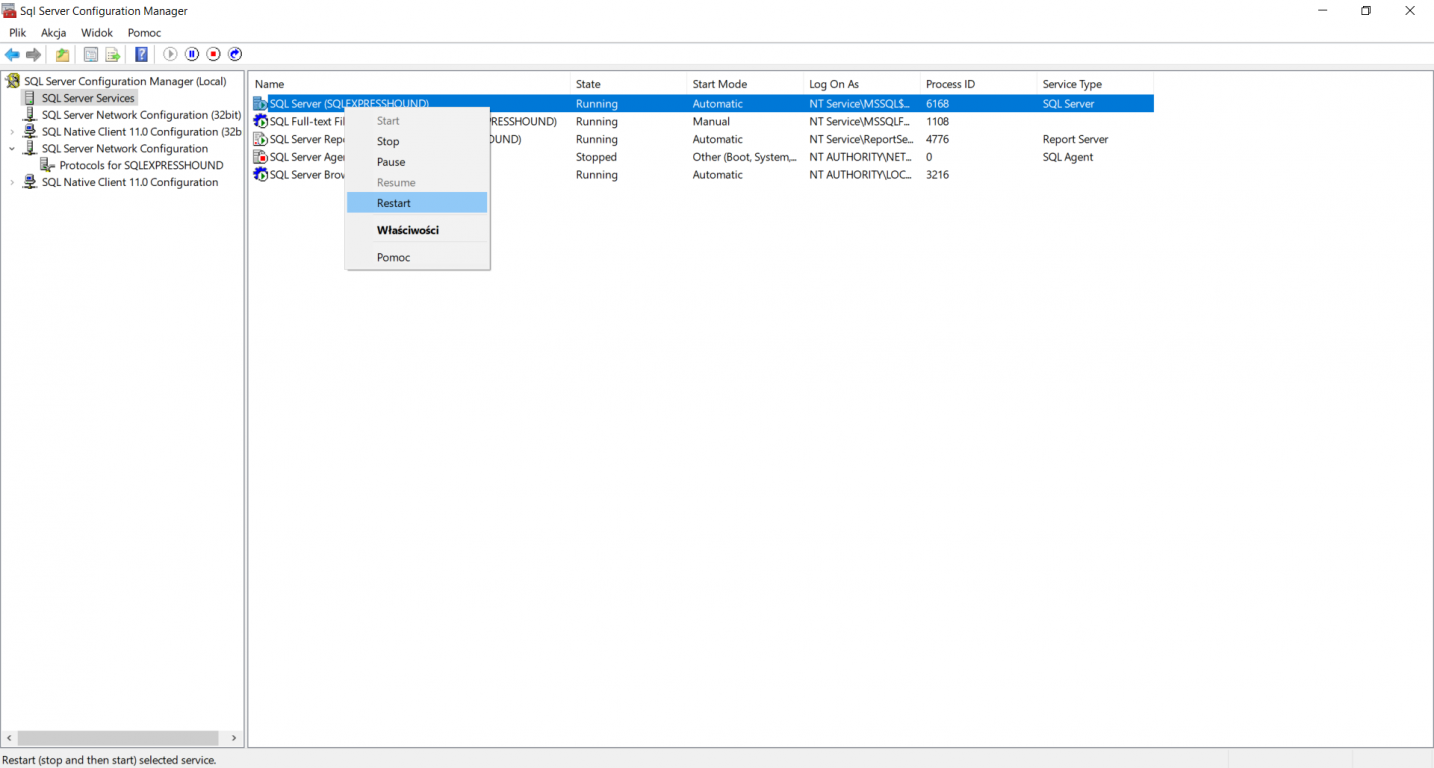Click the NT Service\MSSQLF... log on cell

(x=861, y=121)
